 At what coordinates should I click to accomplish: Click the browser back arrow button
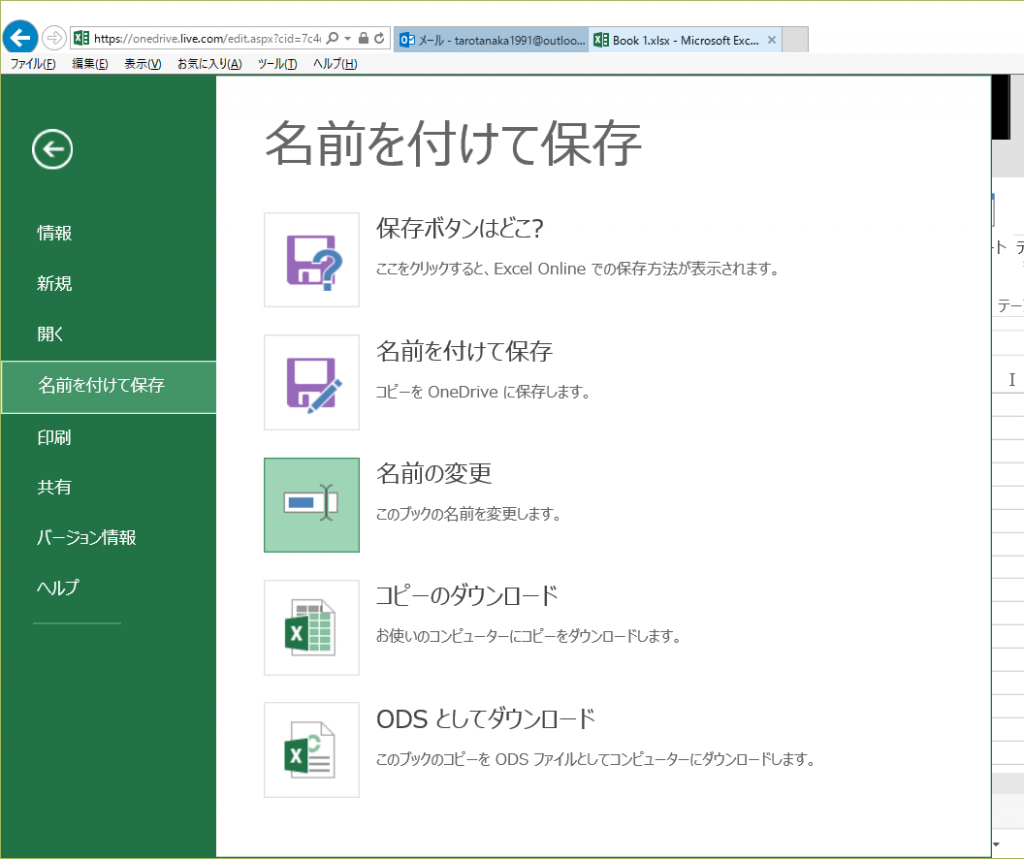(20, 37)
